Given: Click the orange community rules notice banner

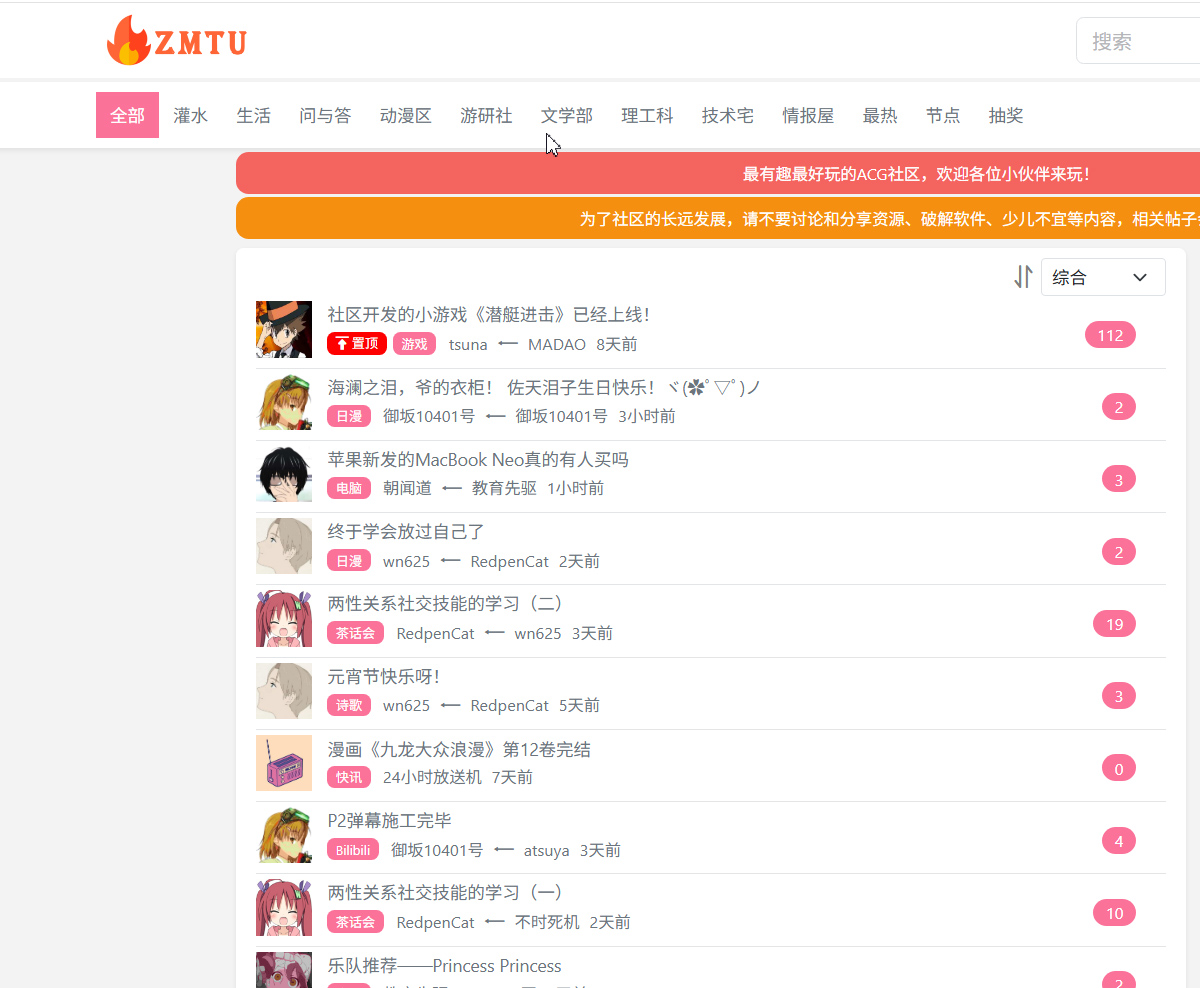Looking at the screenshot, I should tap(718, 218).
